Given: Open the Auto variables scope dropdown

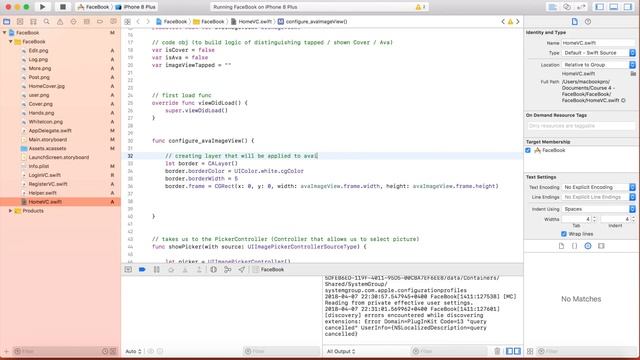Looking at the screenshot, I should [x=133, y=351].
